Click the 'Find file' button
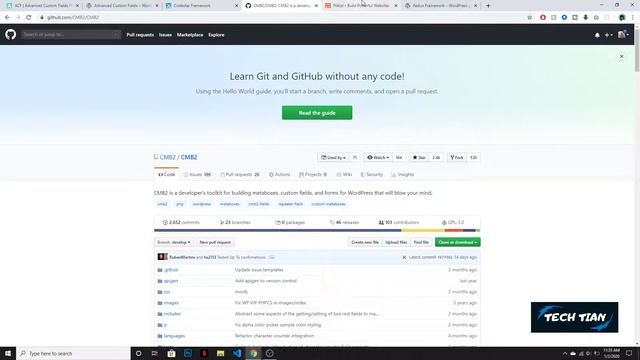Screen dimensions: 640x360 [x=421, y=242]
